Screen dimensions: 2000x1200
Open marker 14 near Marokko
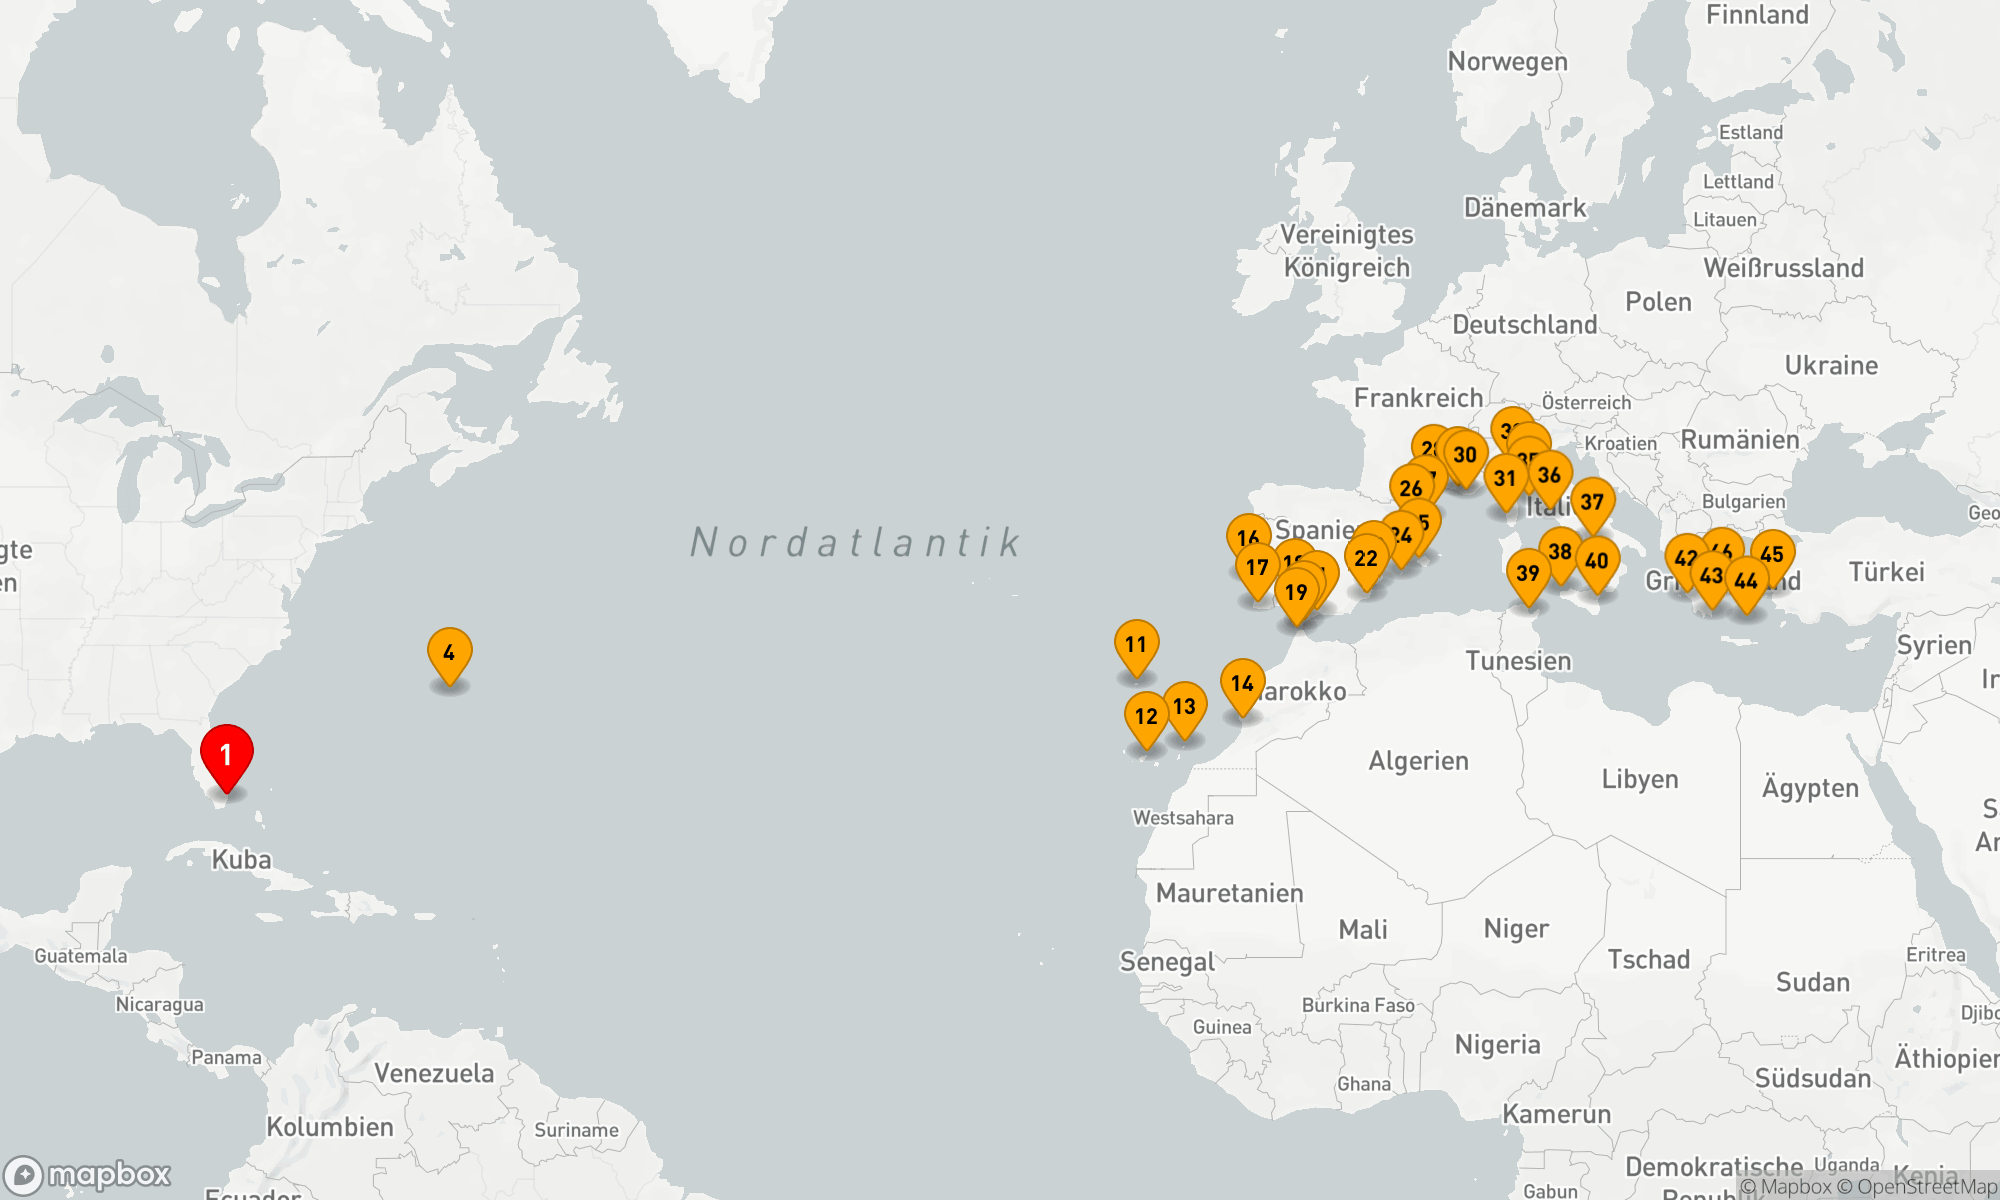tap(1242, 684)
